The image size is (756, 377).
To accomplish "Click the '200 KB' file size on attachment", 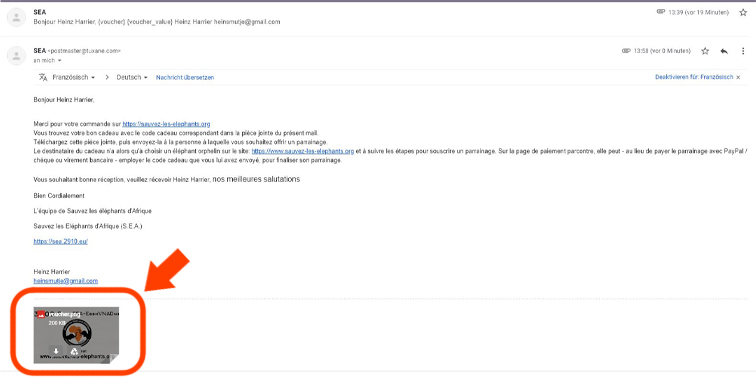I will pos(57,323).
